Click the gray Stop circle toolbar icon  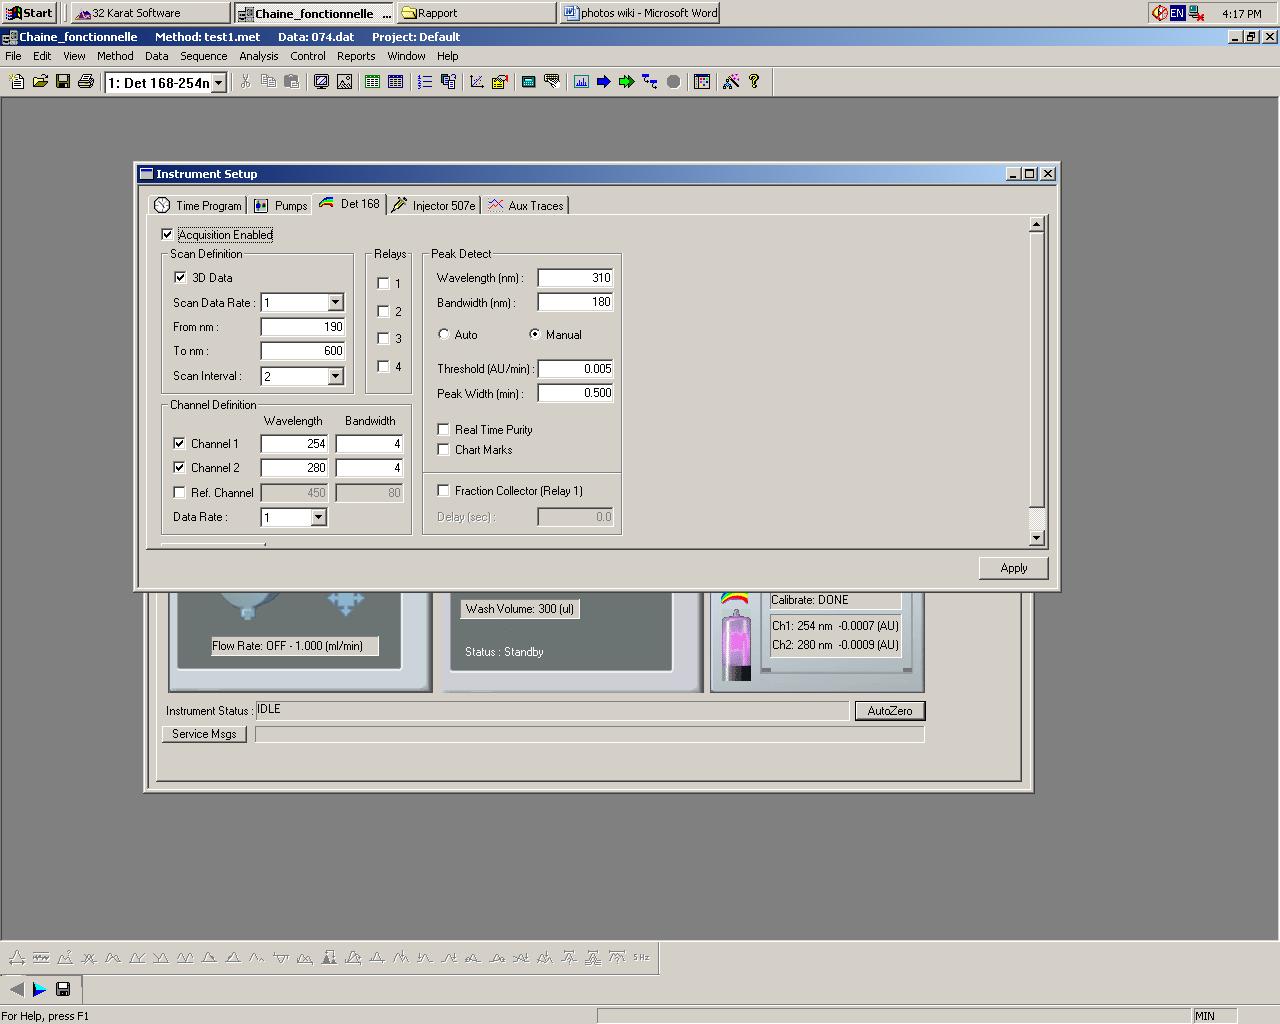pos(674,82)
